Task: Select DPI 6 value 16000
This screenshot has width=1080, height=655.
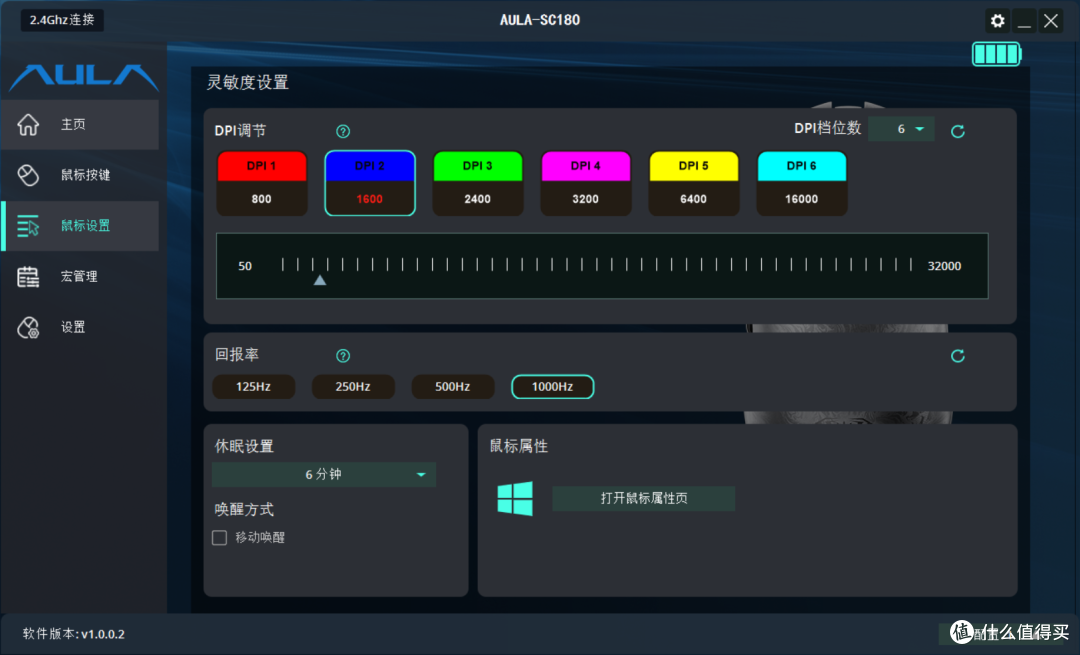Action: click(x=802, y=199)
